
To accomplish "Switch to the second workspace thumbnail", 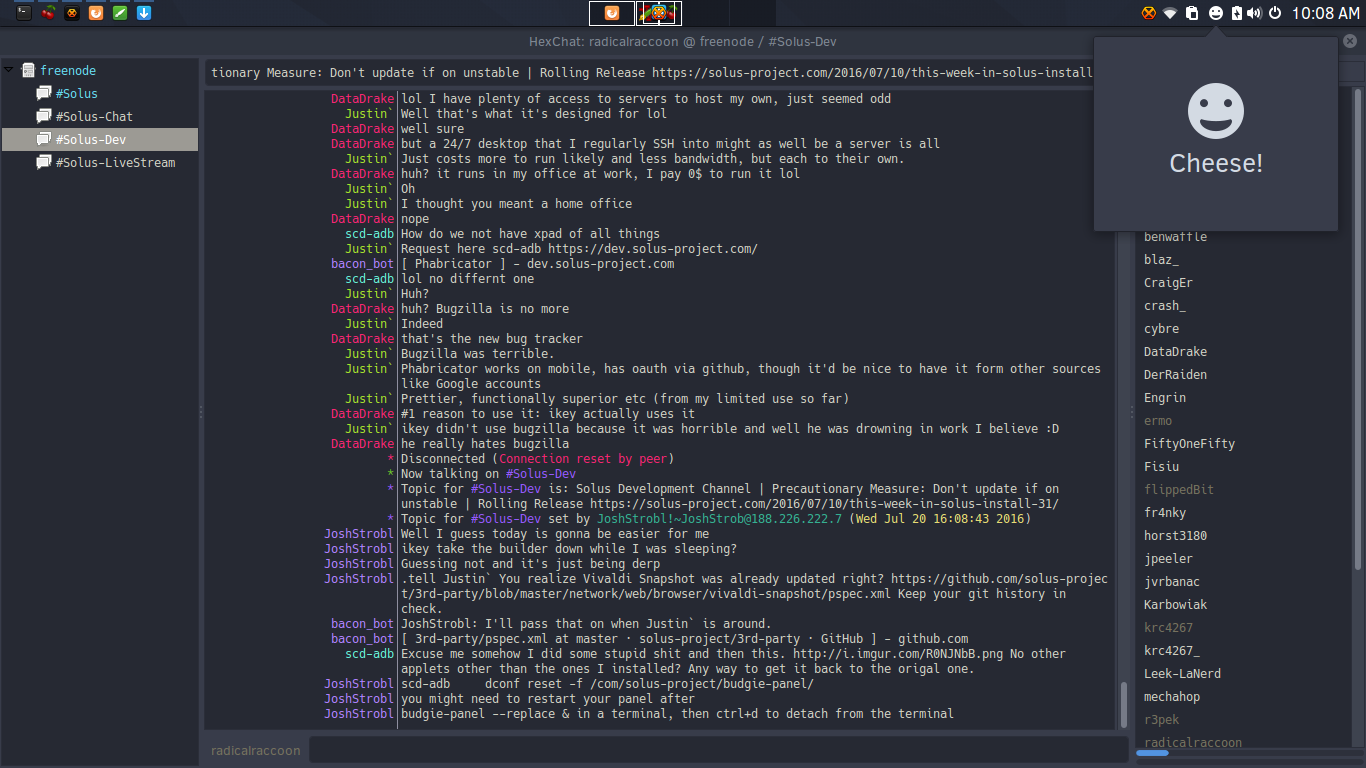I will click(x=659, y=13).
